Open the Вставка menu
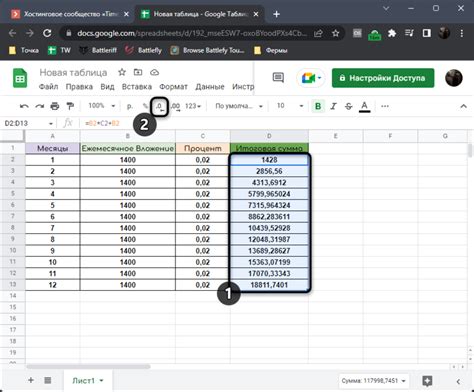This screenshot has width=474, height=392. tap(137, 87)
